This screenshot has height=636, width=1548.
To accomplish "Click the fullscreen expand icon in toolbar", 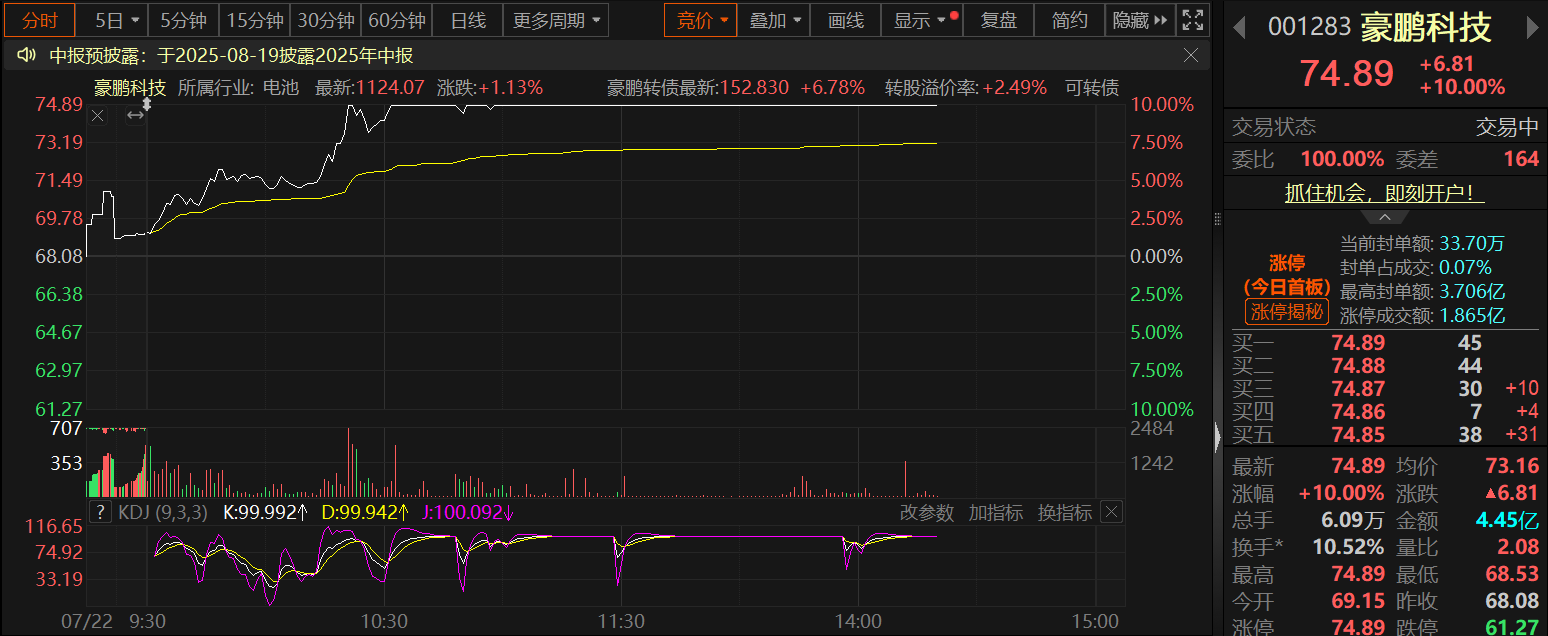I will pos(1192,20).
